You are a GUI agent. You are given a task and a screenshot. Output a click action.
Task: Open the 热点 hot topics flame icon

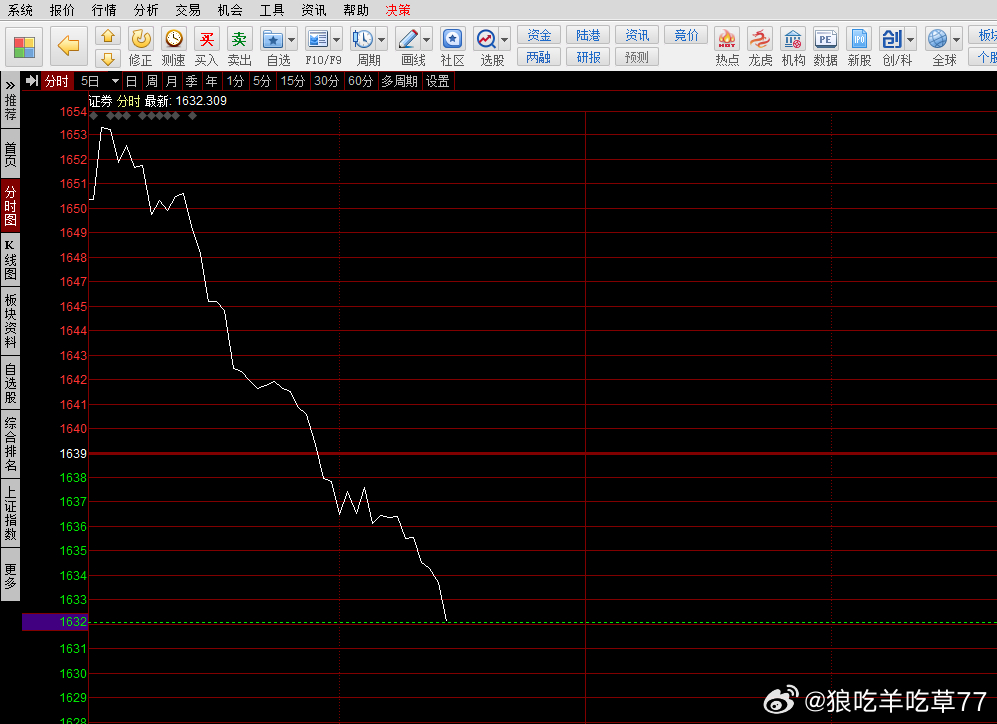click(727, 39)
